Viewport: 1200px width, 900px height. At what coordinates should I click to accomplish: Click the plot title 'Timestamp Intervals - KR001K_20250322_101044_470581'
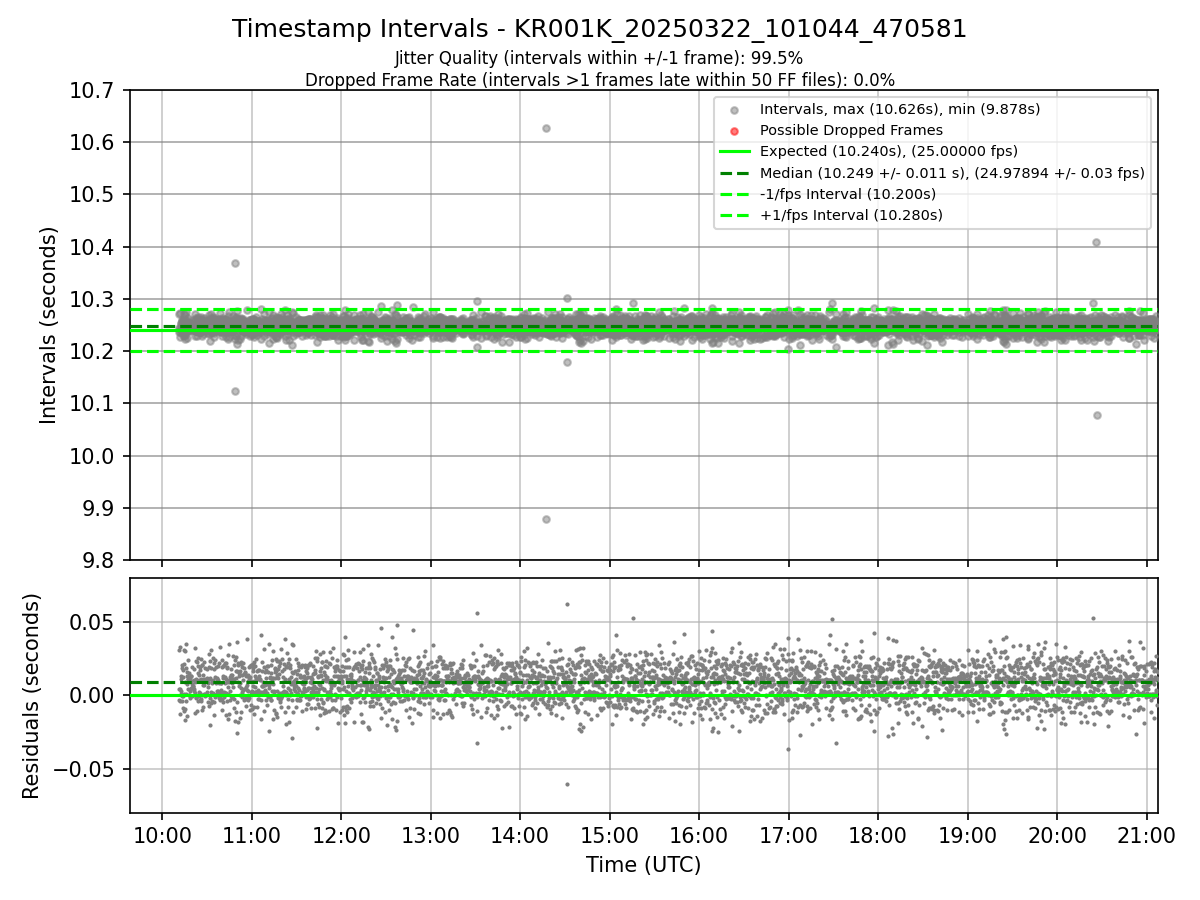(599, 29)
